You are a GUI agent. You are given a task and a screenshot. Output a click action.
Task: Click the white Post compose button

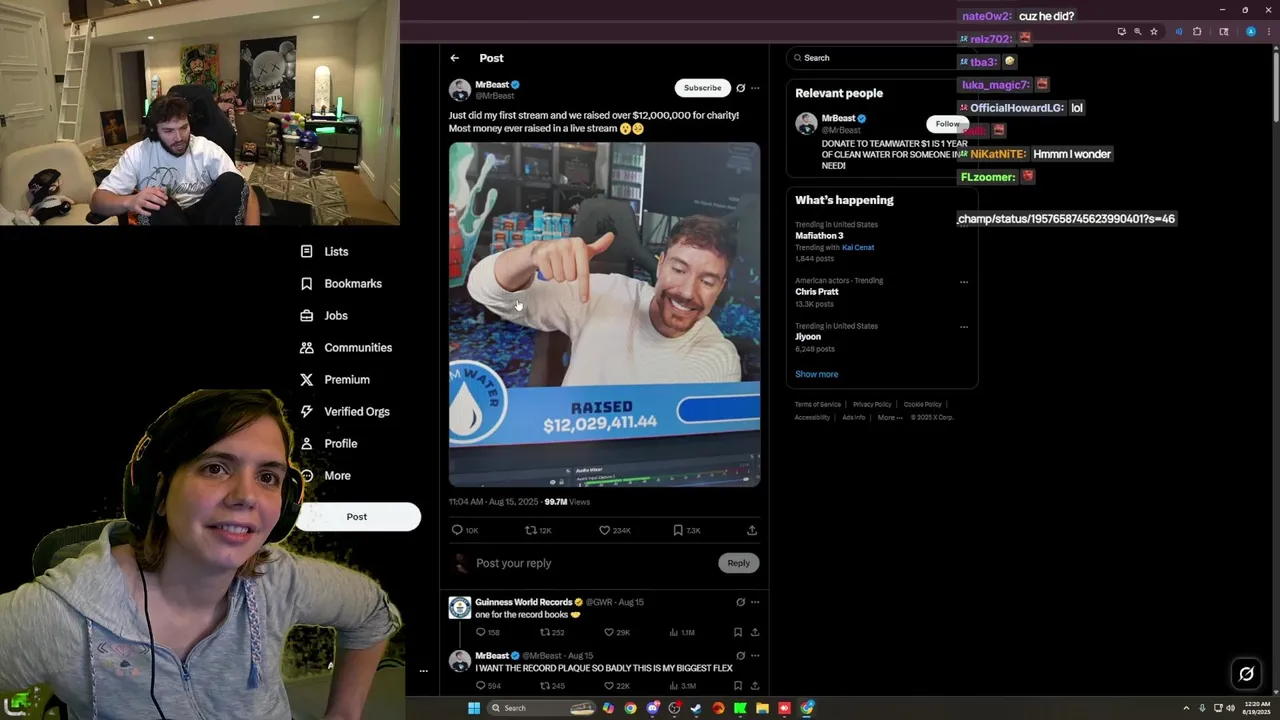pos(357,517)
